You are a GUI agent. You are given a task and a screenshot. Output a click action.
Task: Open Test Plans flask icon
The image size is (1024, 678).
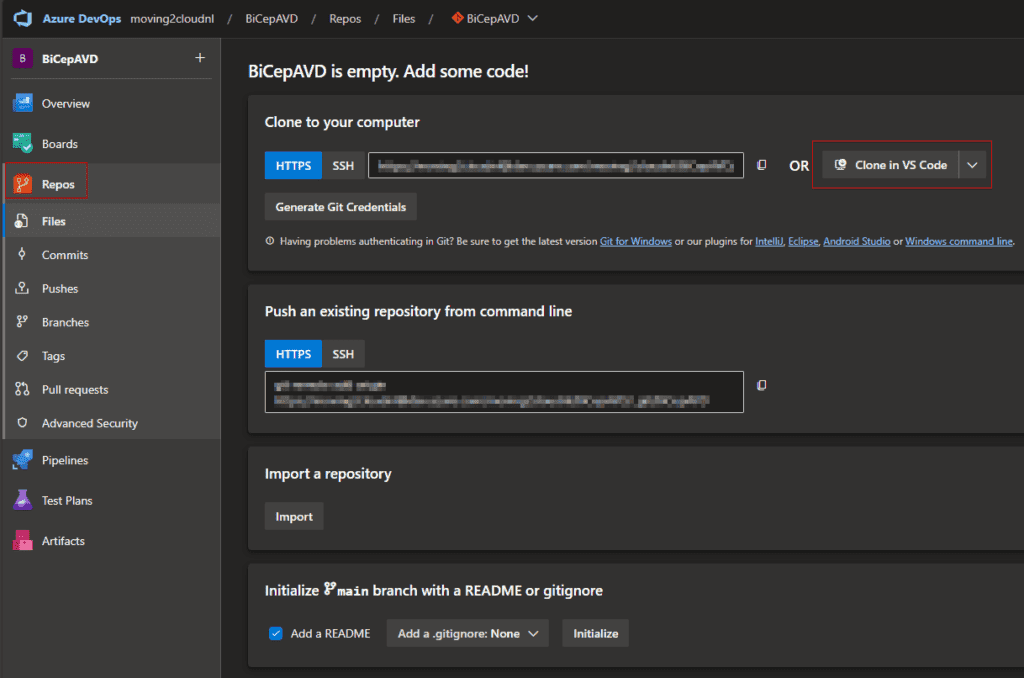click(x=23, y=500)
